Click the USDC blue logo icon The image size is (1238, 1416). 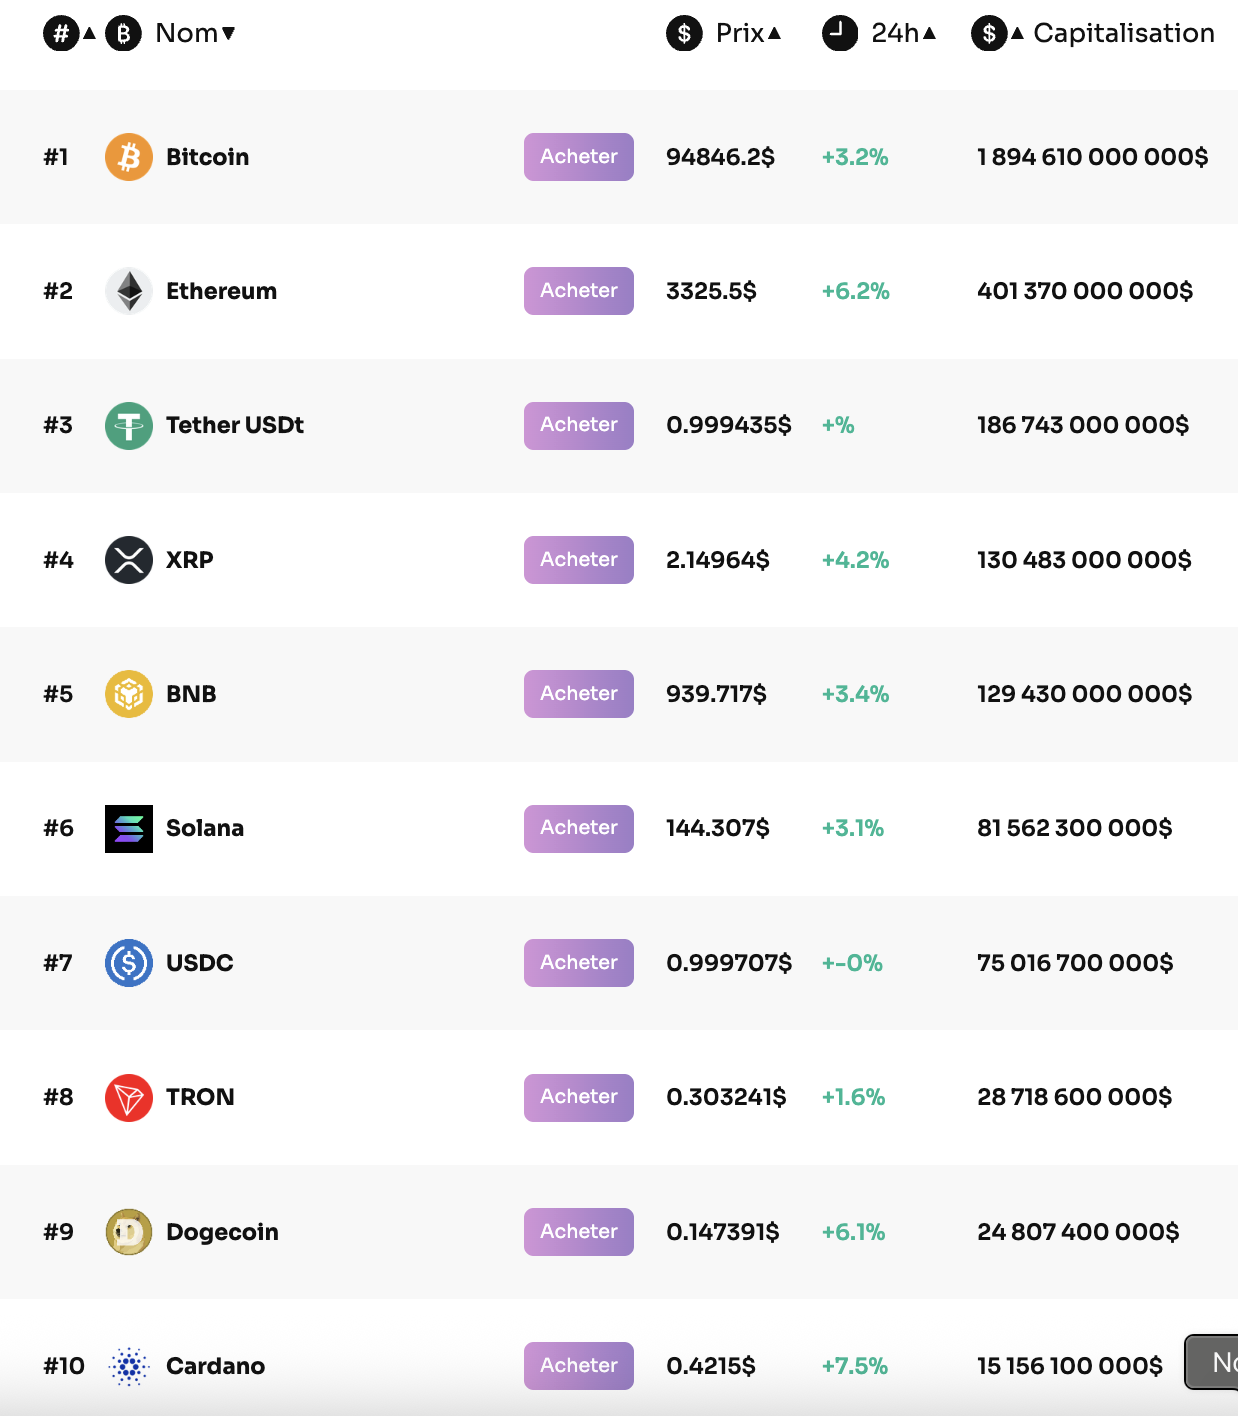[x=128, y=963]
